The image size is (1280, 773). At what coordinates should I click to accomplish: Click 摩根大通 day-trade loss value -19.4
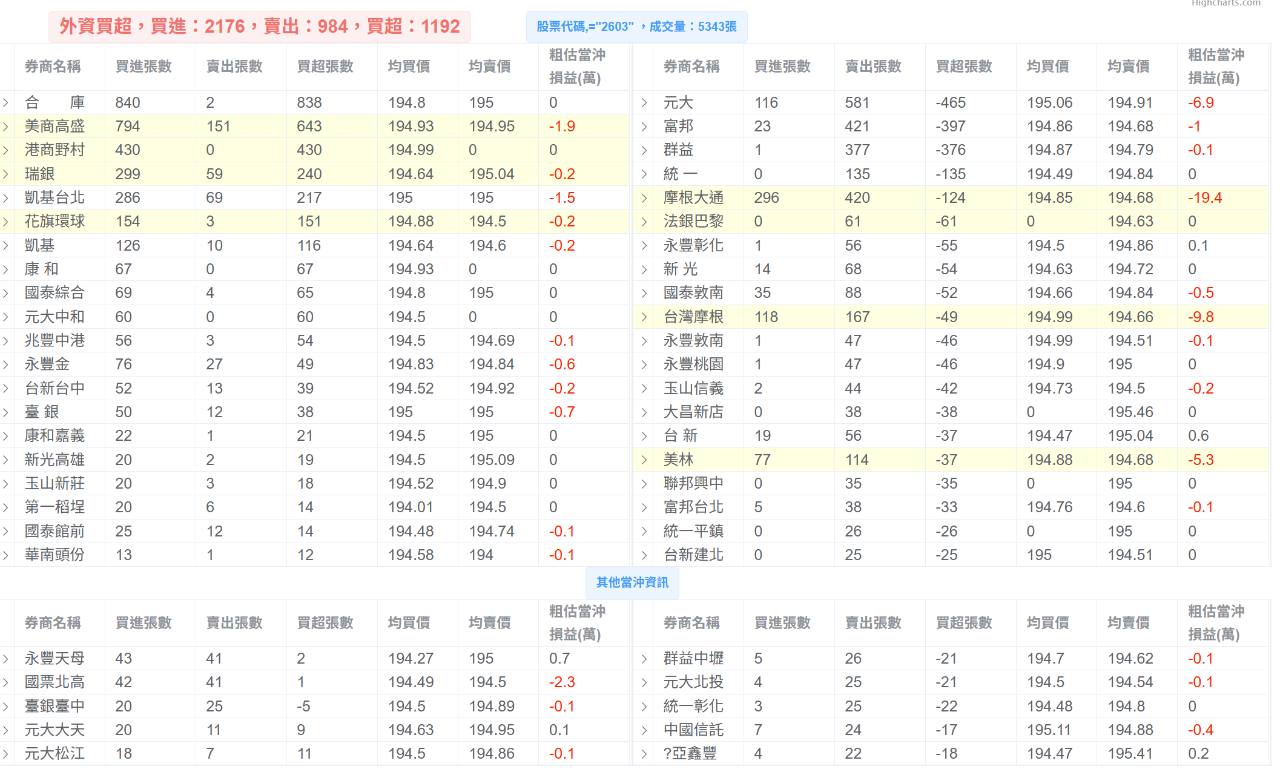coord(1205,198)
